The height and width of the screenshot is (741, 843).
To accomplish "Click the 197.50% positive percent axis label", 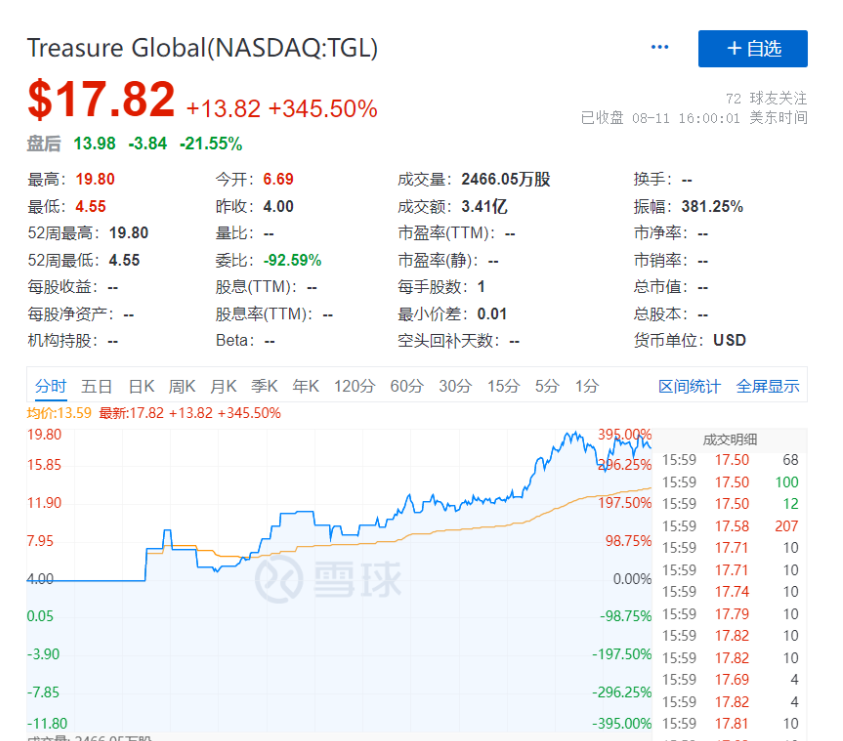I will [625, 503].
